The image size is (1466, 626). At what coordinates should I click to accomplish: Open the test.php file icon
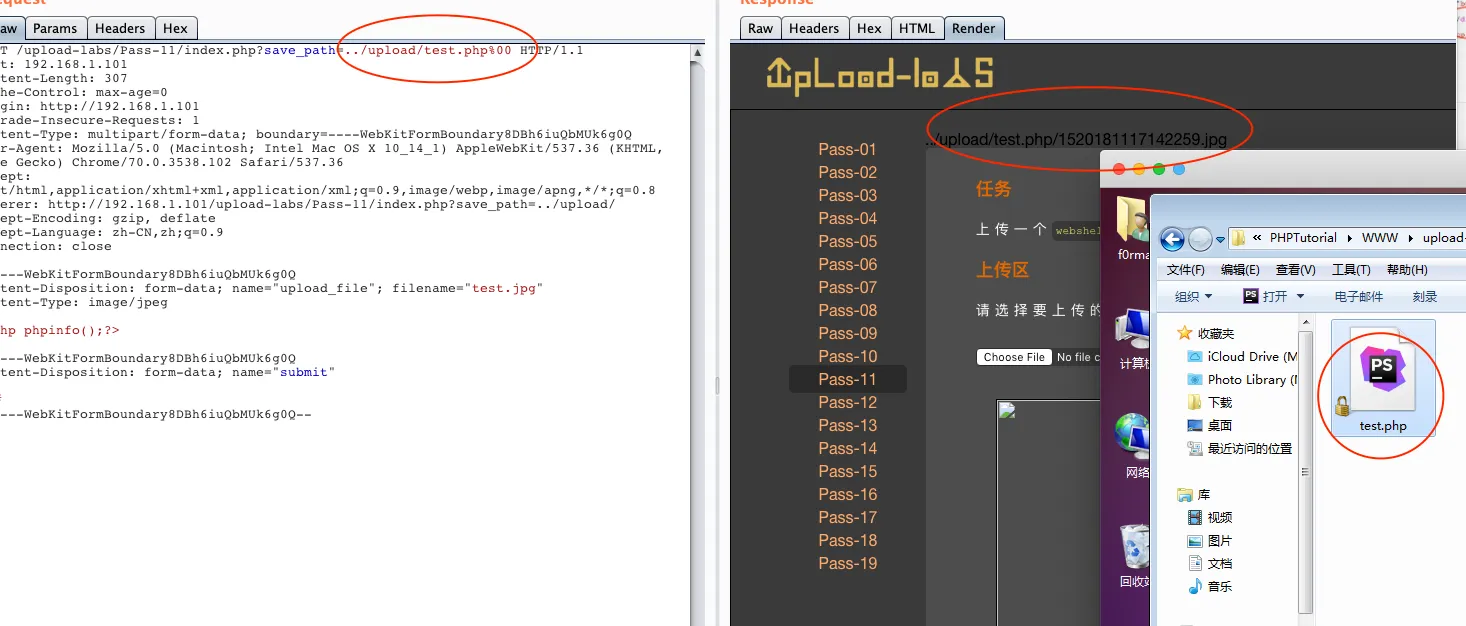pos(1382,380)
